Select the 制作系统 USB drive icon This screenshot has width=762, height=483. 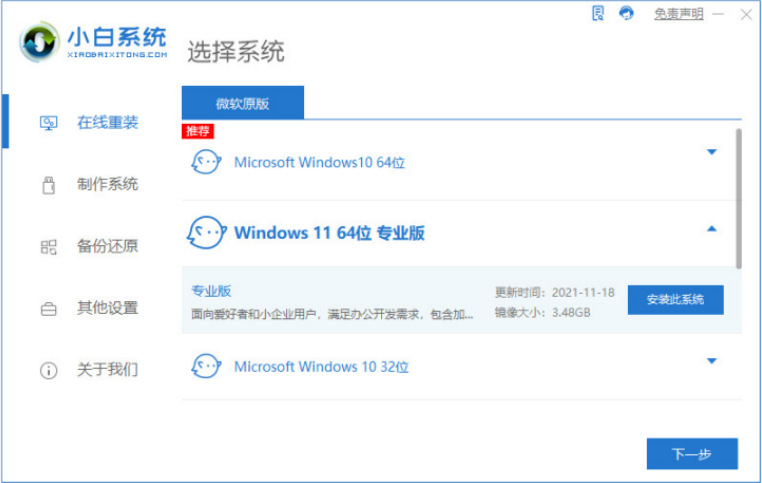point(48,185)
